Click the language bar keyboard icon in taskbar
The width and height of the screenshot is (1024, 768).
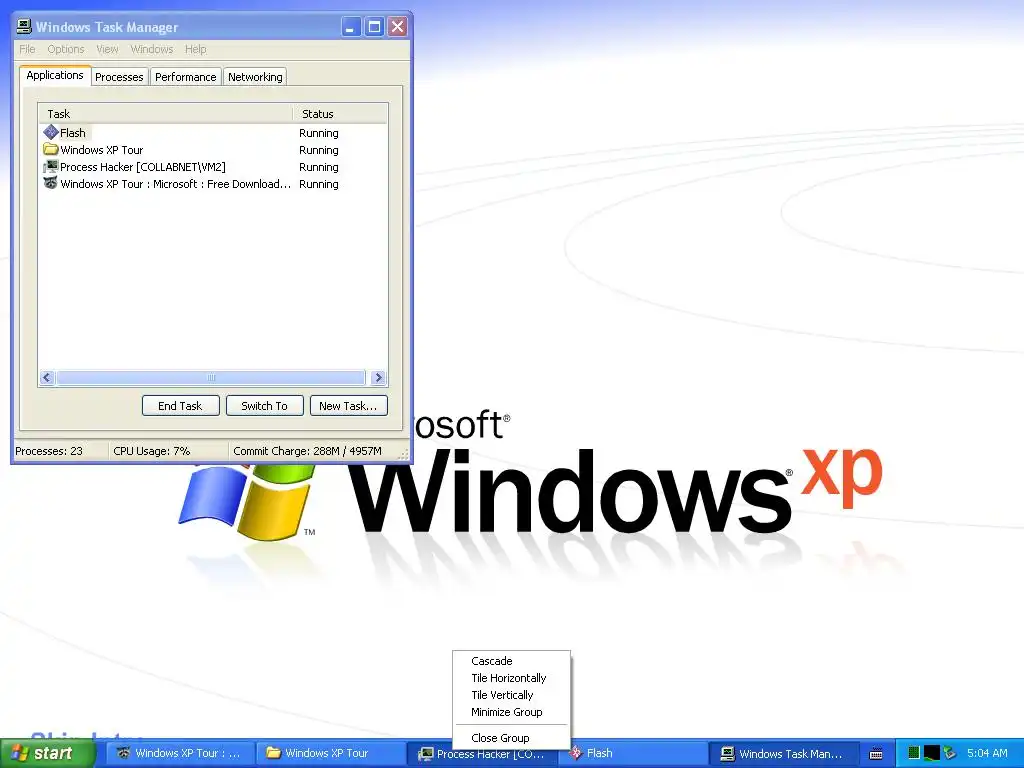(876, 754)
